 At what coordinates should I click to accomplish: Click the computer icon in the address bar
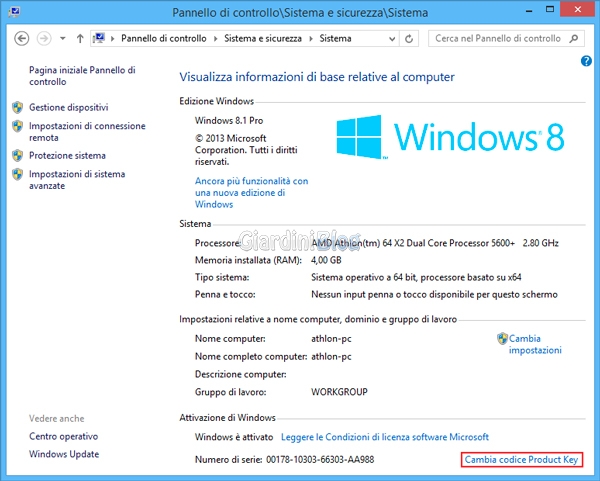coord(99,38)
